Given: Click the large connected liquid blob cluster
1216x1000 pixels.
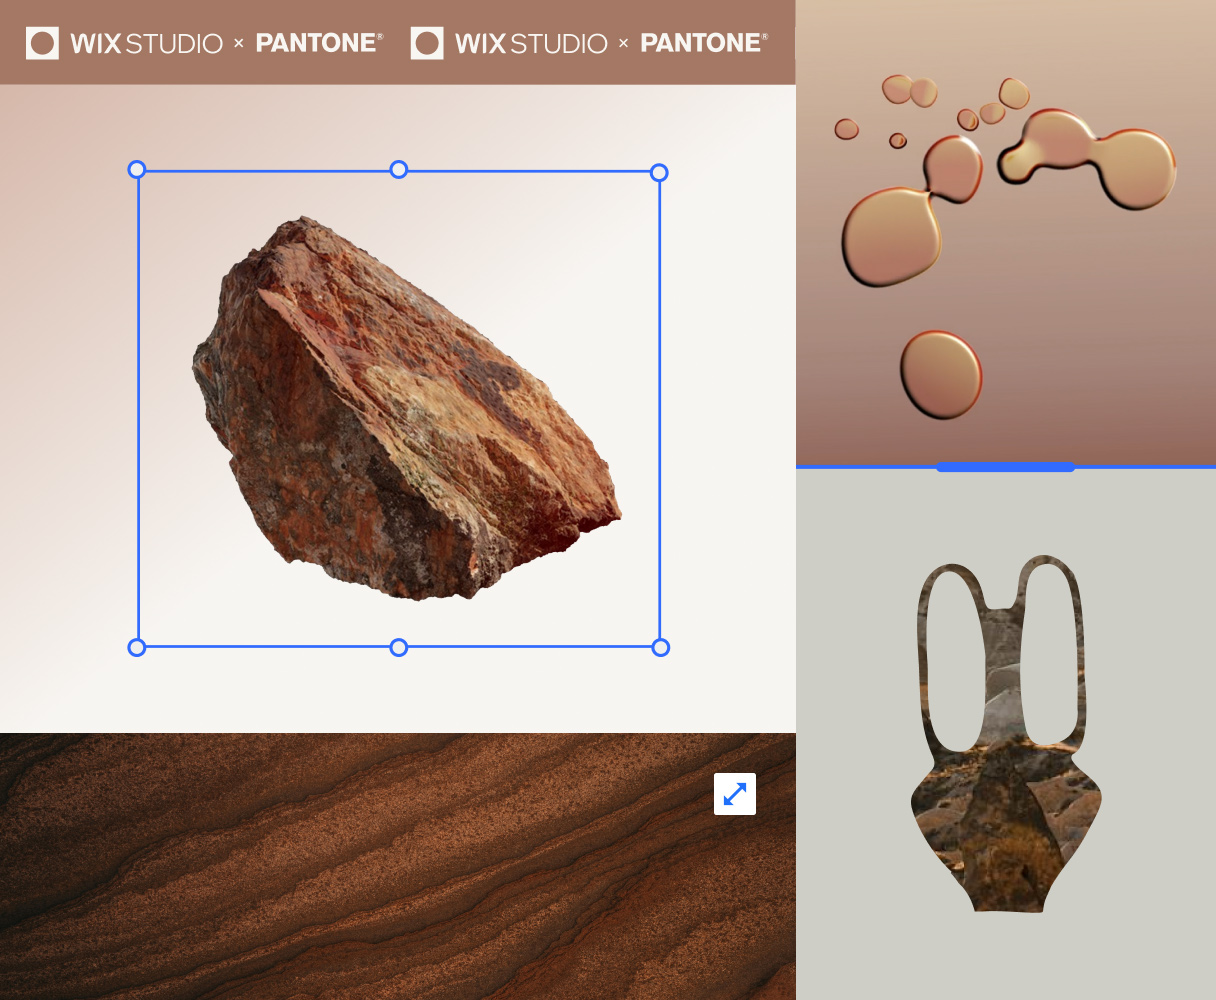Looking at the screenshot, I should [1090, 160].
